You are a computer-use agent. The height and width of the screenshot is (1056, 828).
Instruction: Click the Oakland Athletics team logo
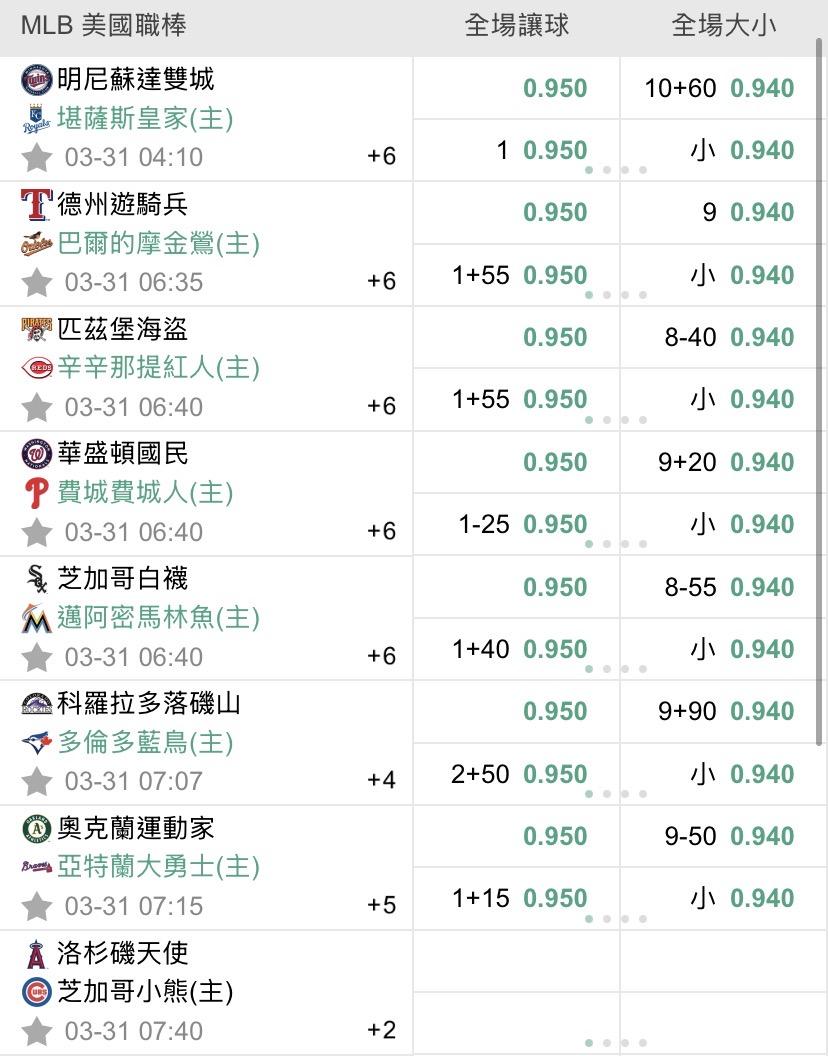click(37, 829)
